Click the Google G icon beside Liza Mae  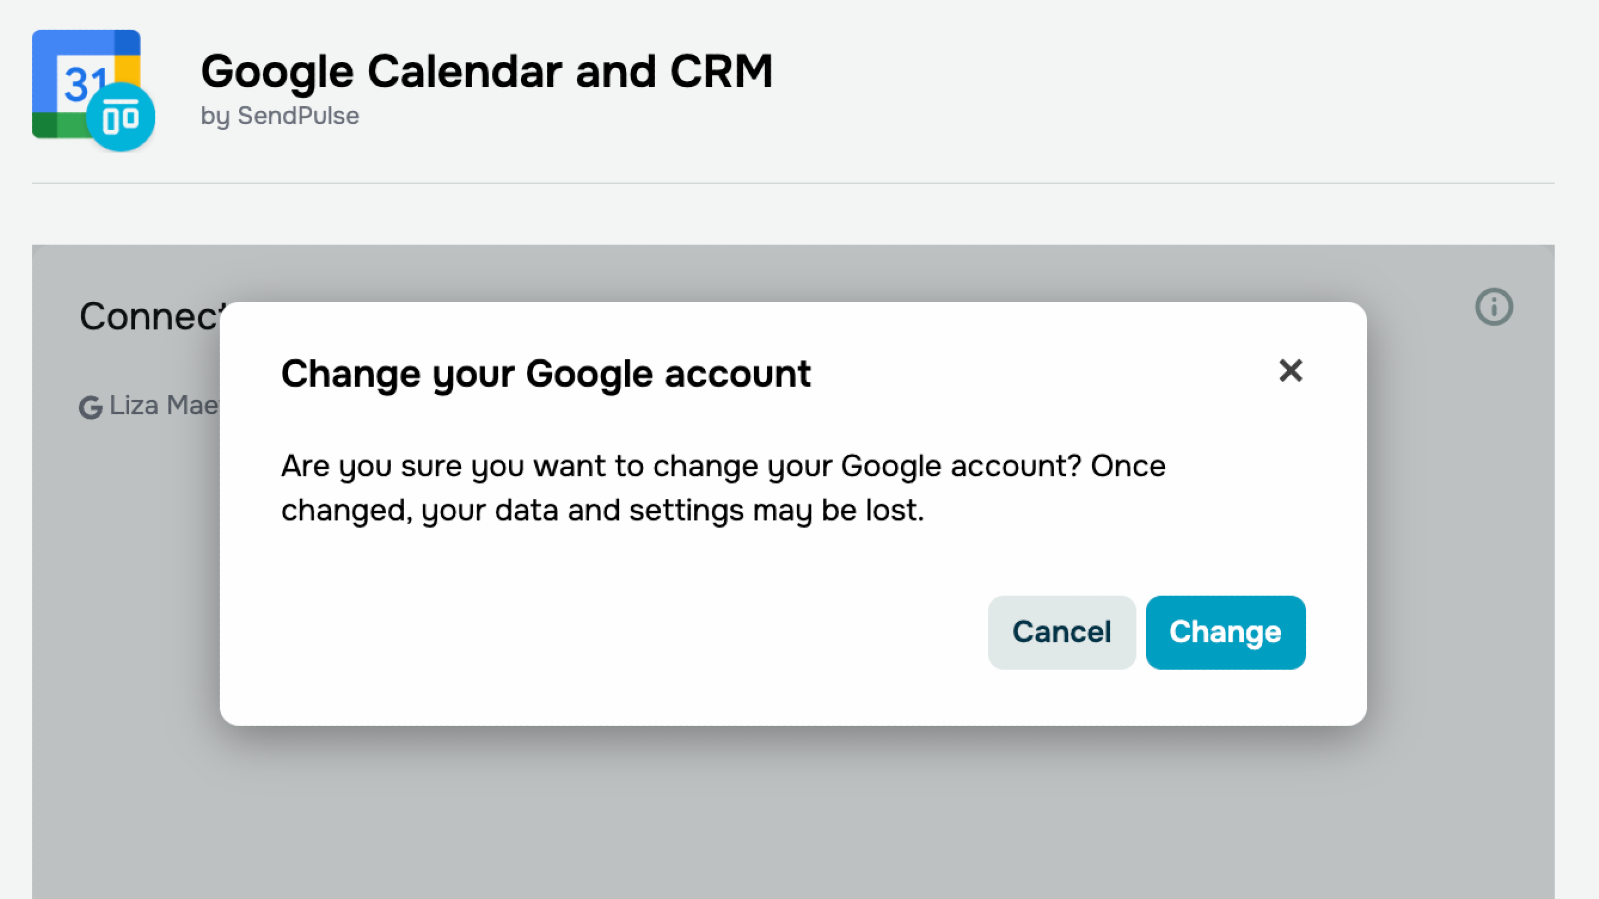click(91, 407)
